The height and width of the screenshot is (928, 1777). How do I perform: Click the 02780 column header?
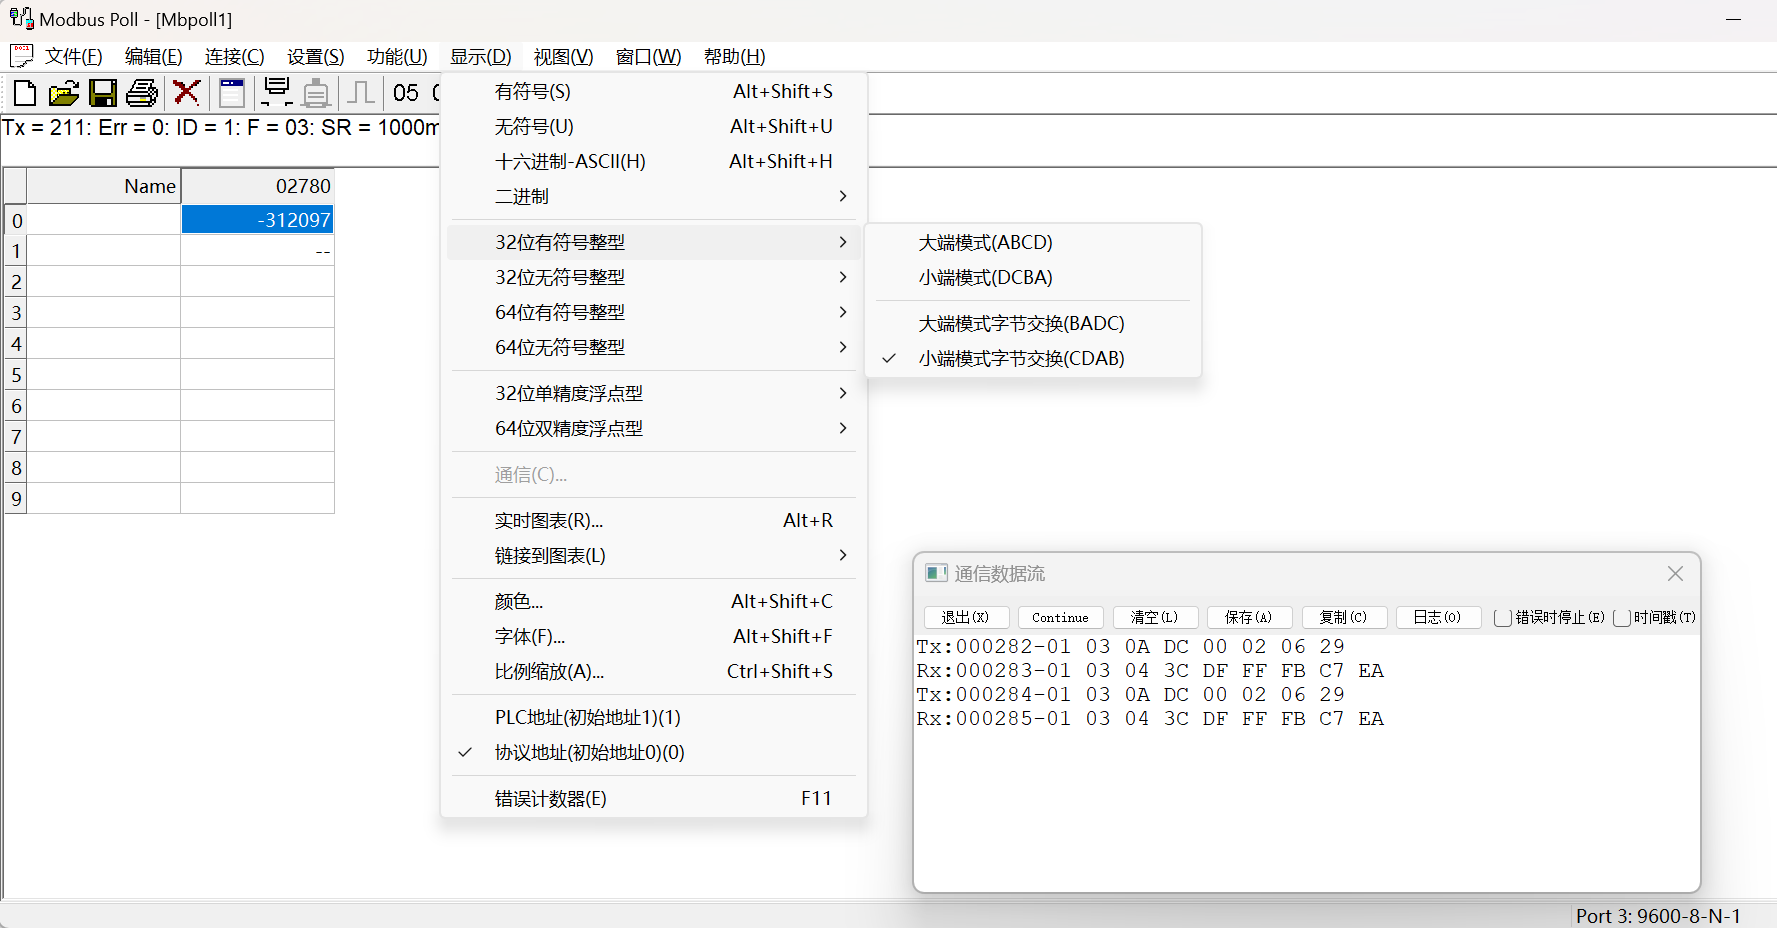tap(257, 186)
